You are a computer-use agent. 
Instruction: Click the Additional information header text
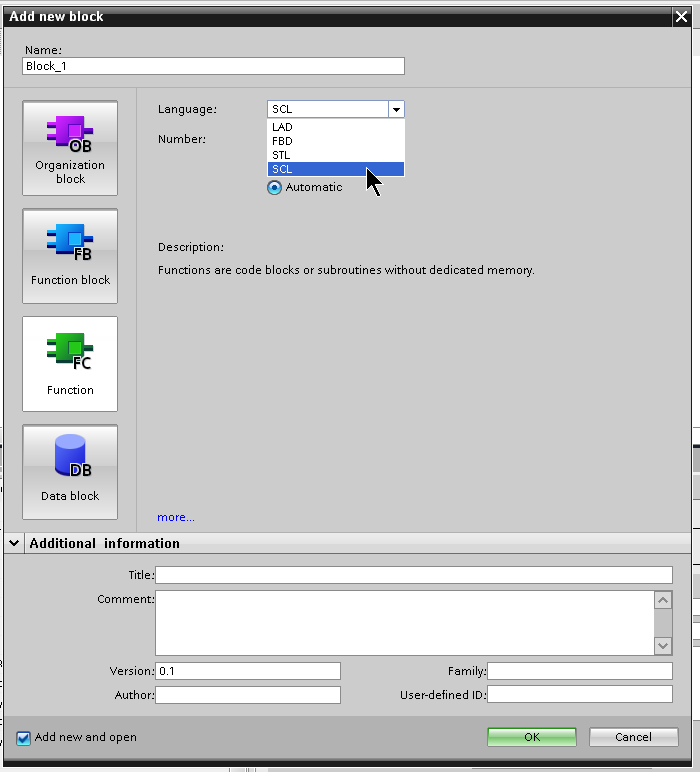[x=104, y=544]
